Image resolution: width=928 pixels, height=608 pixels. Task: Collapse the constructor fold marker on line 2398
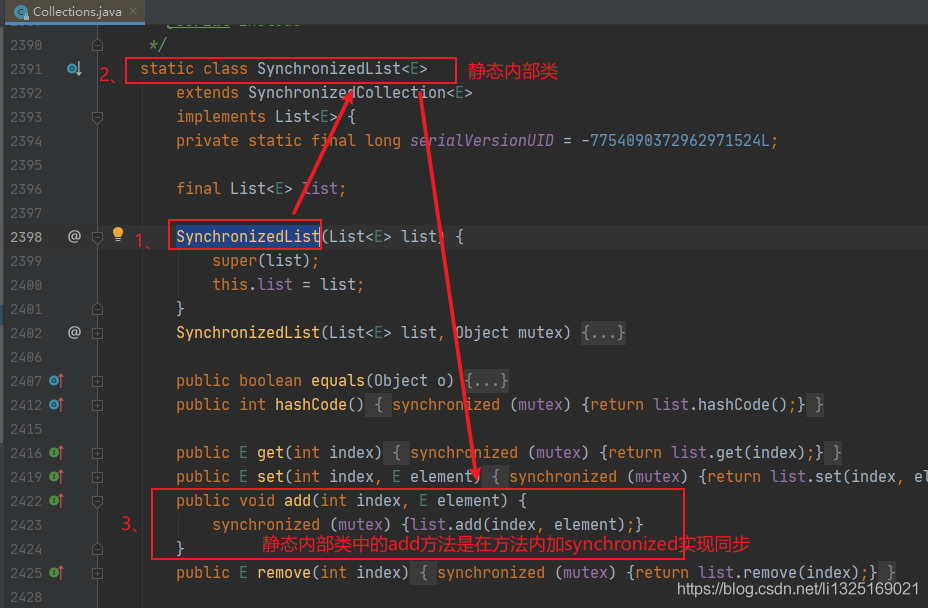(98, 237)
